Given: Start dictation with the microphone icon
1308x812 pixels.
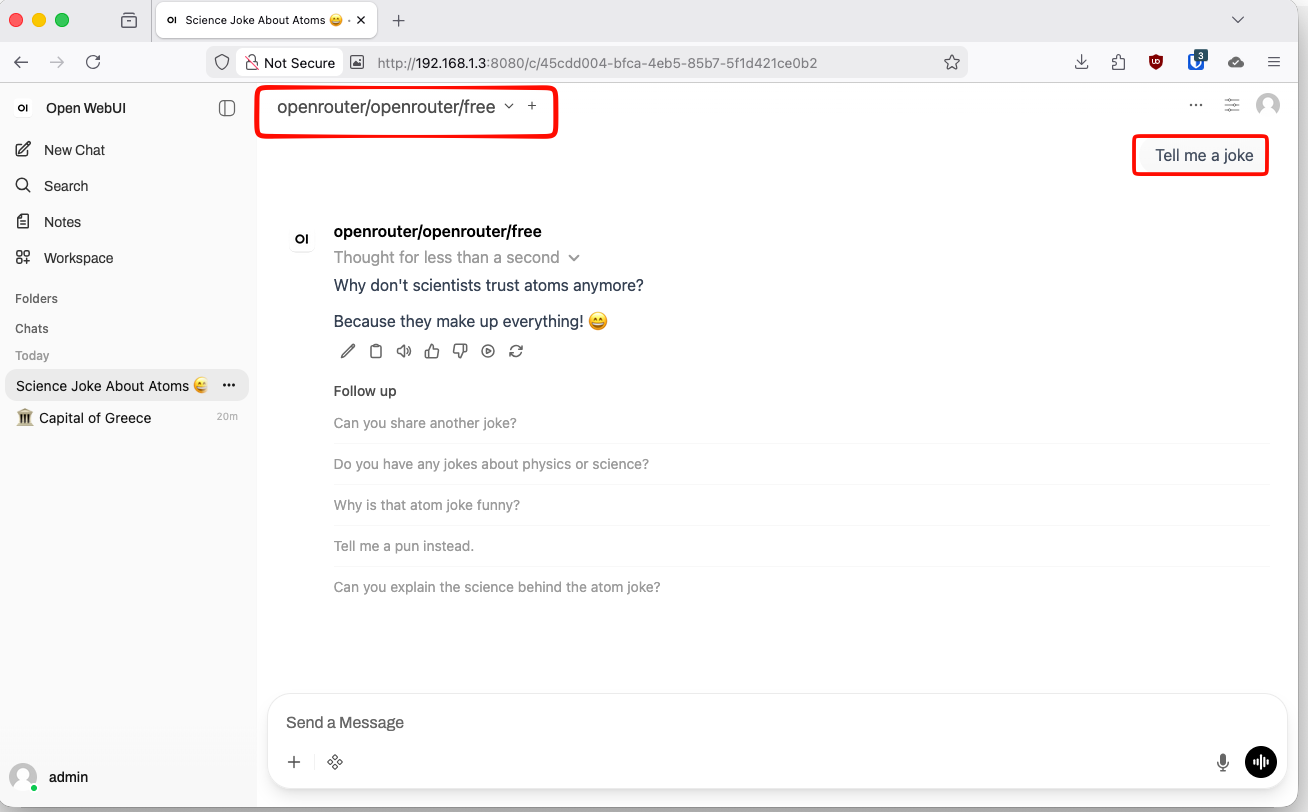Looking at the screenshot, I should [1222, 762].
